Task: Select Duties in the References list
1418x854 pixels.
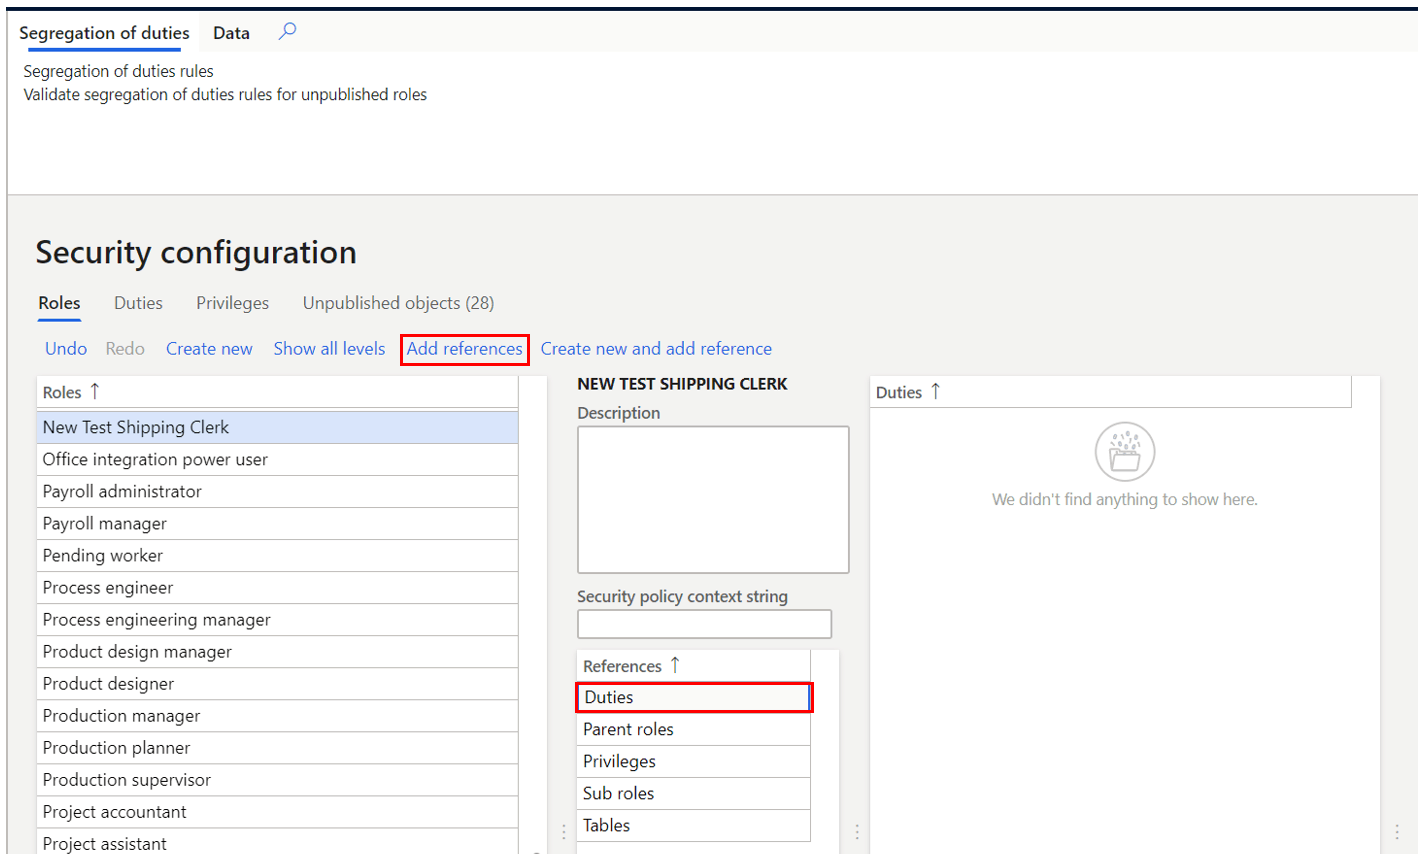Action: pyautogui.click(x=693, y=697)
